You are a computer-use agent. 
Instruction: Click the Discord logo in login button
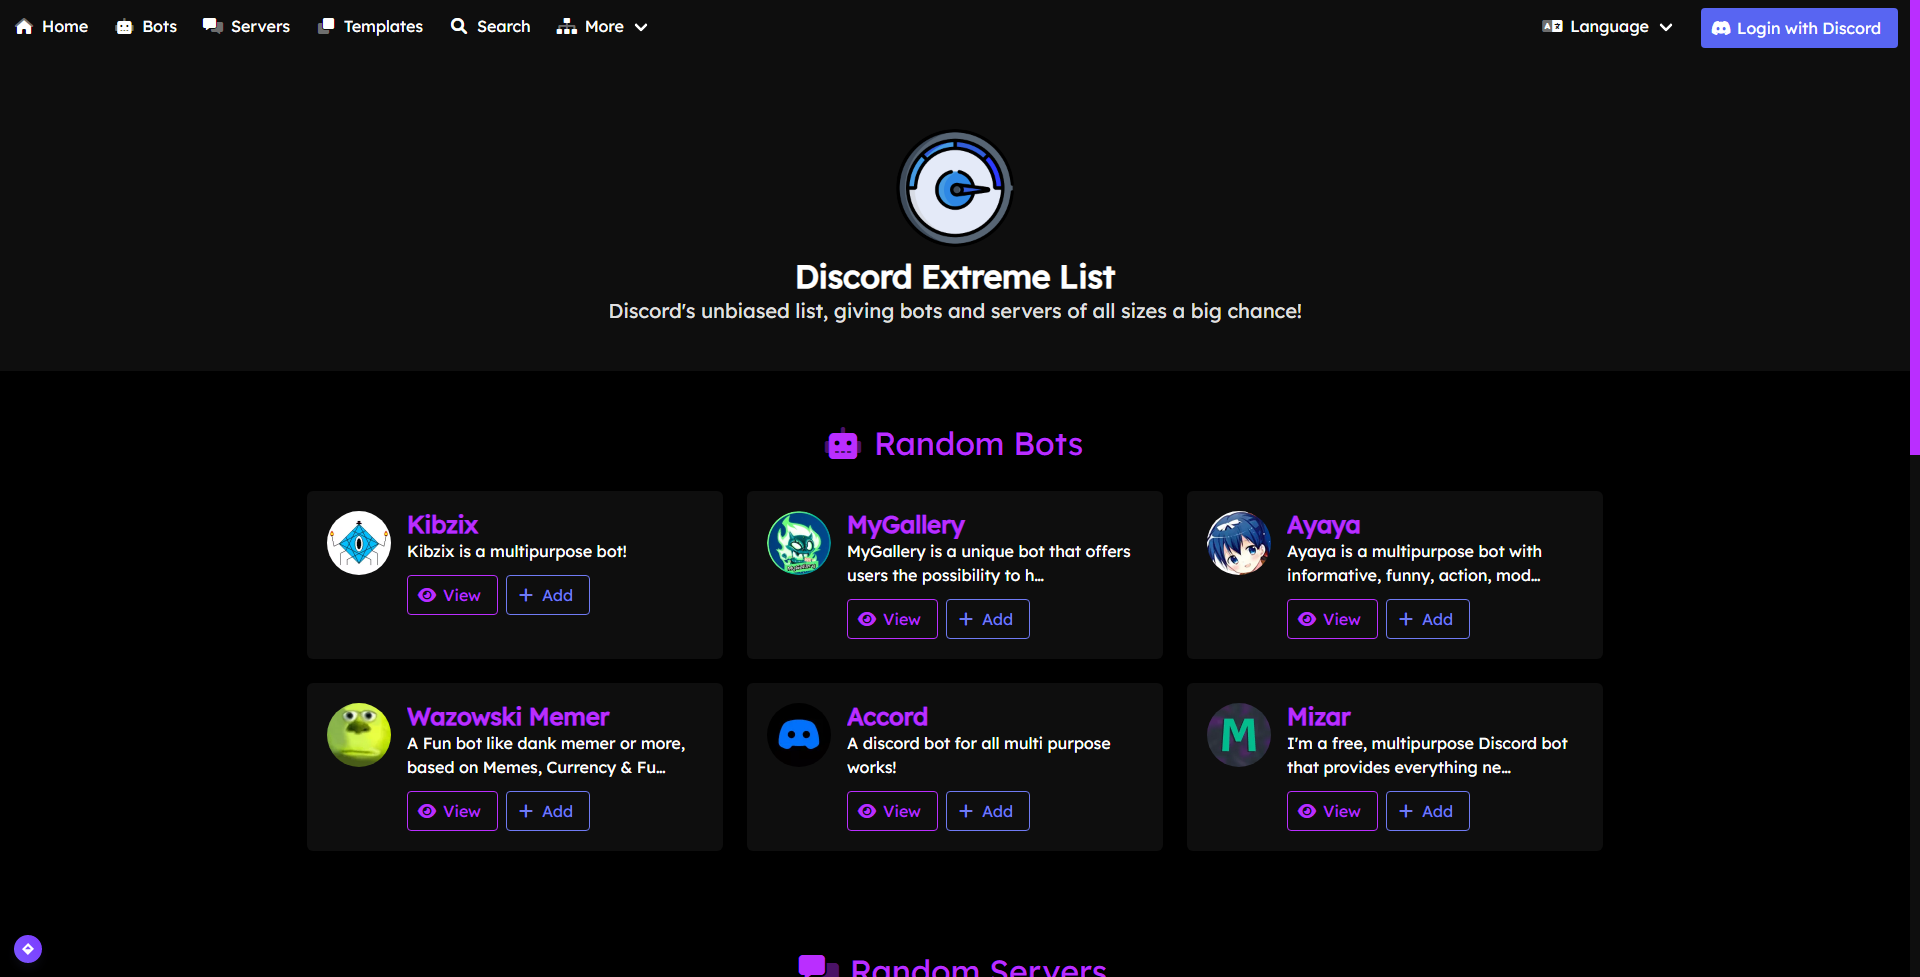tap(1721, 28)
